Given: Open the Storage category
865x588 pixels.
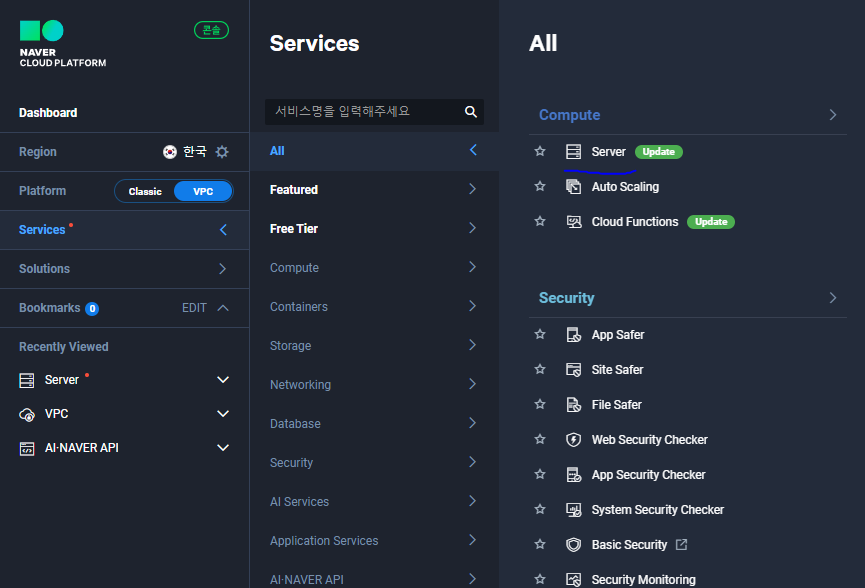Looking at the screenshot, I should tap(374, 346).
